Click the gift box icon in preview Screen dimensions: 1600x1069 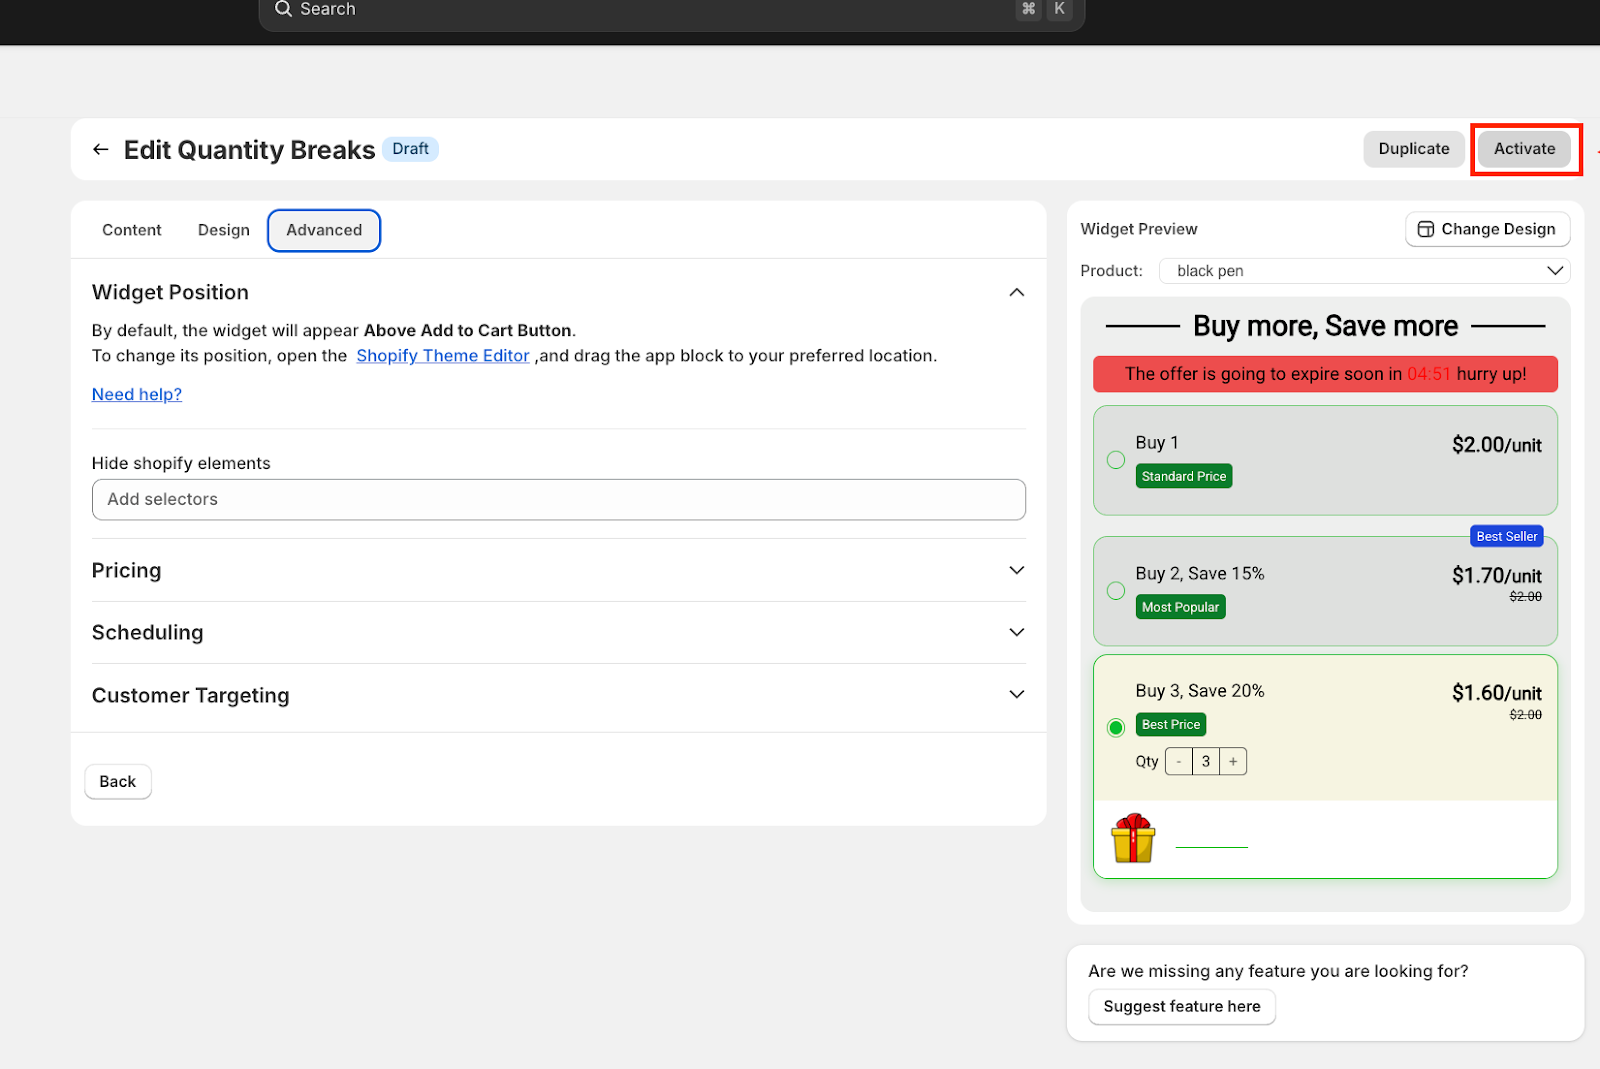[x=1133, y=838]
